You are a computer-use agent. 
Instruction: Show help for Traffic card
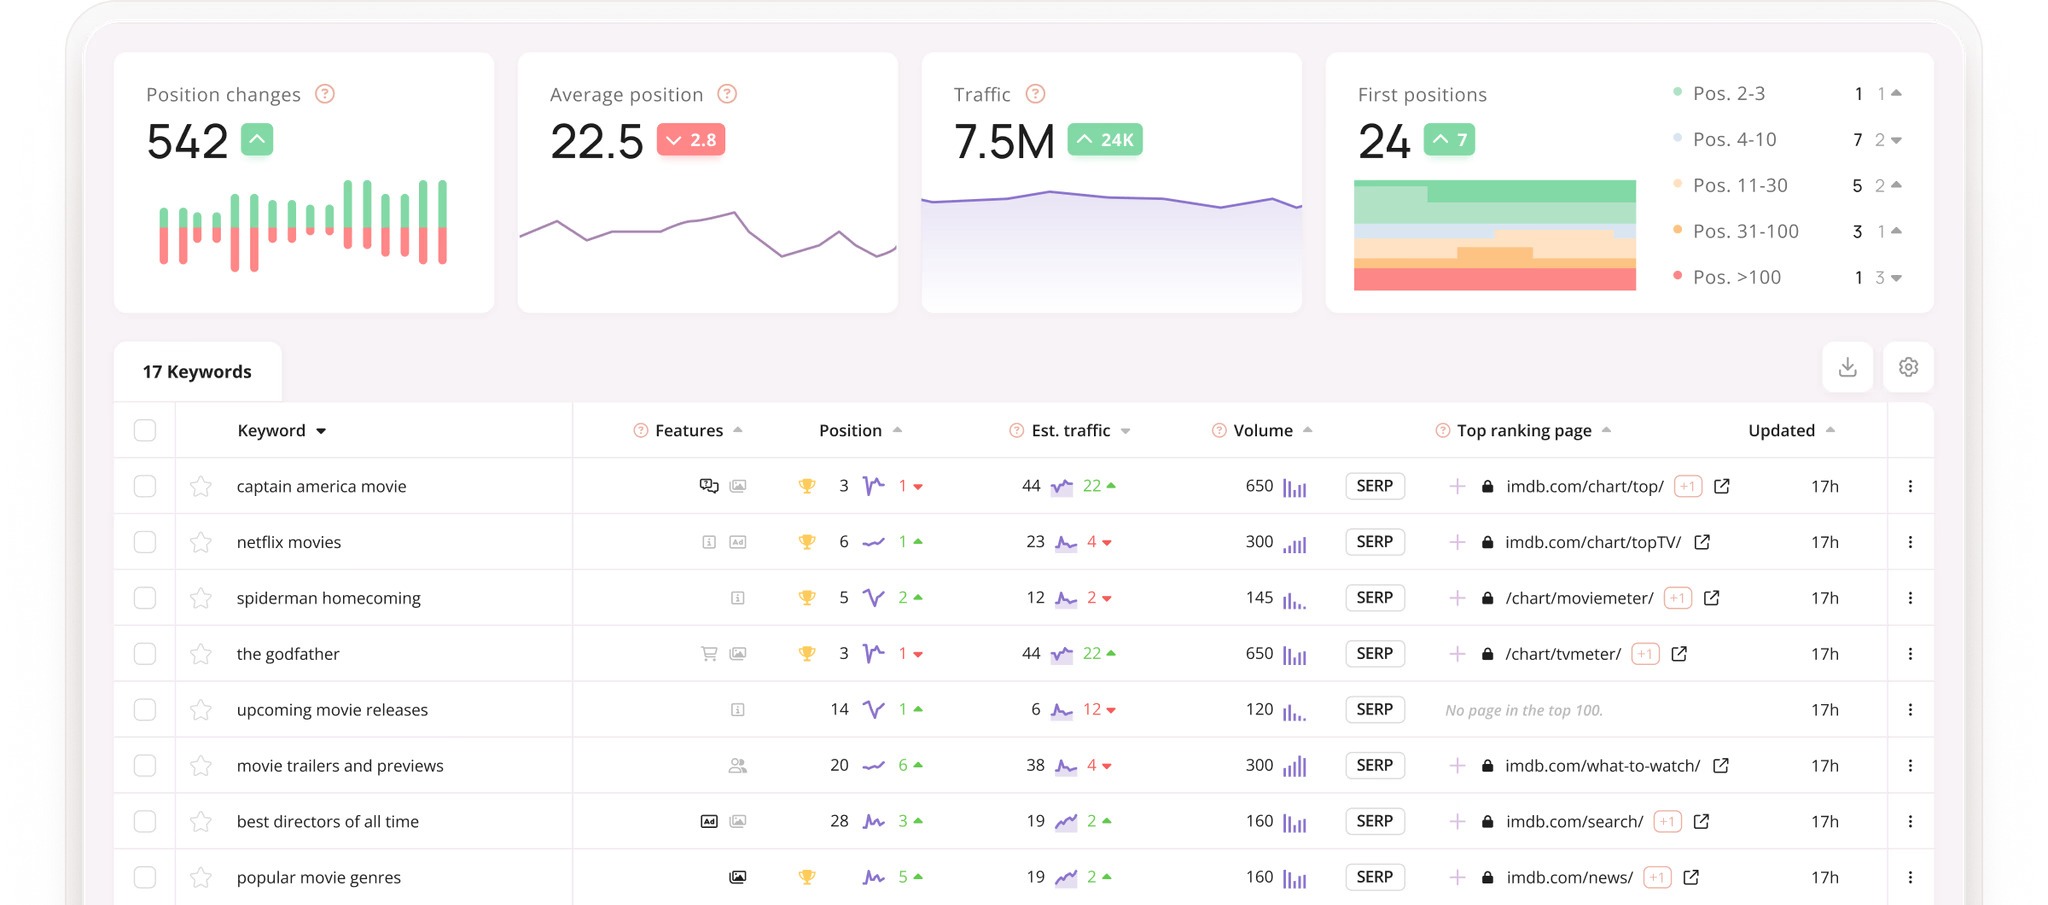(x=1036, y=94)
